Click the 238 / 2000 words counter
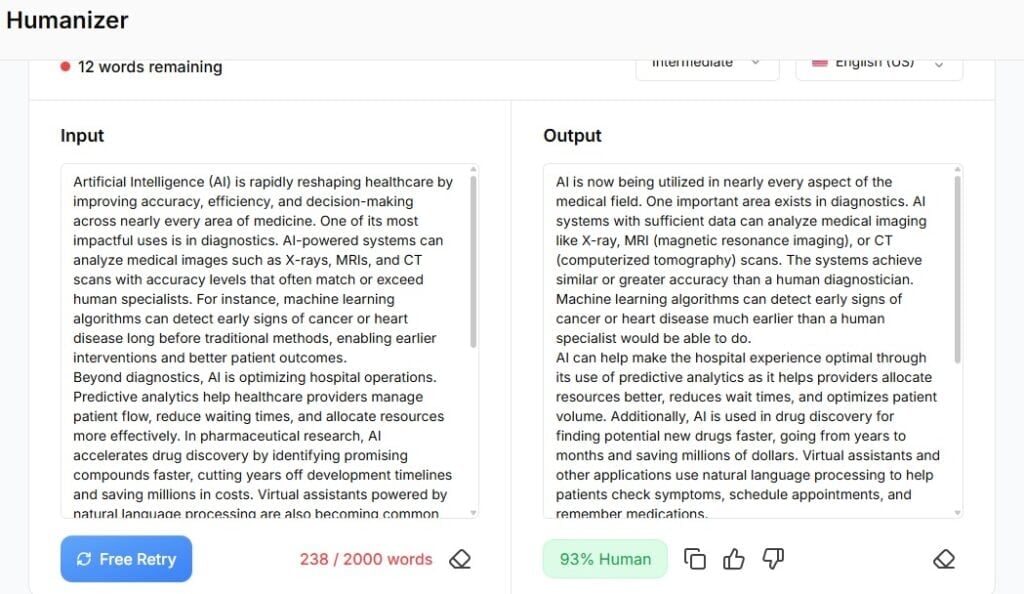Image resolution: width=1024 pixels, height=594 pixels. (x=366, y=559)
